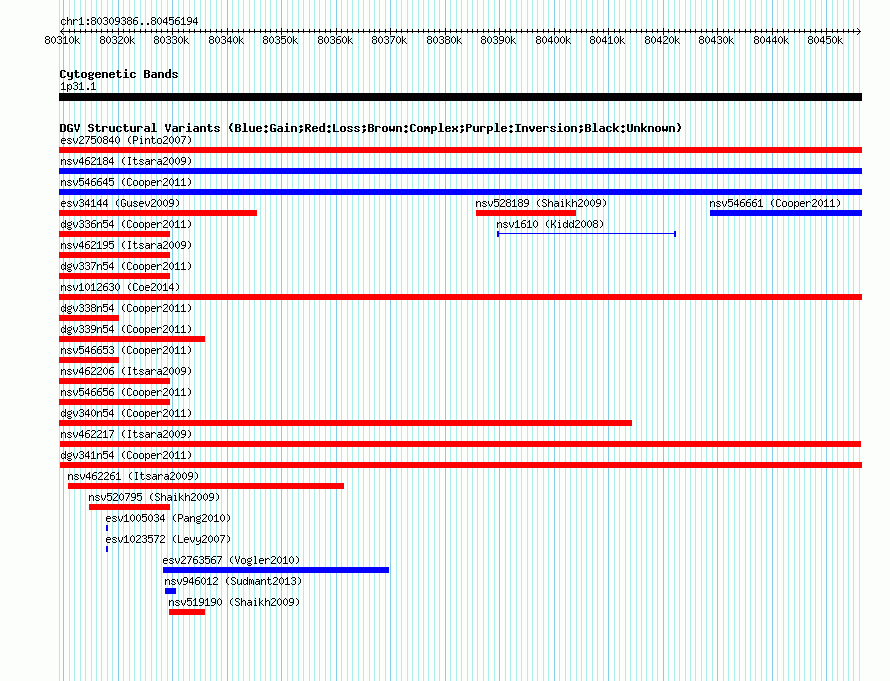
Task: Click the esv1005034 (Pang2010) label
Action: [x=168, y=518]
